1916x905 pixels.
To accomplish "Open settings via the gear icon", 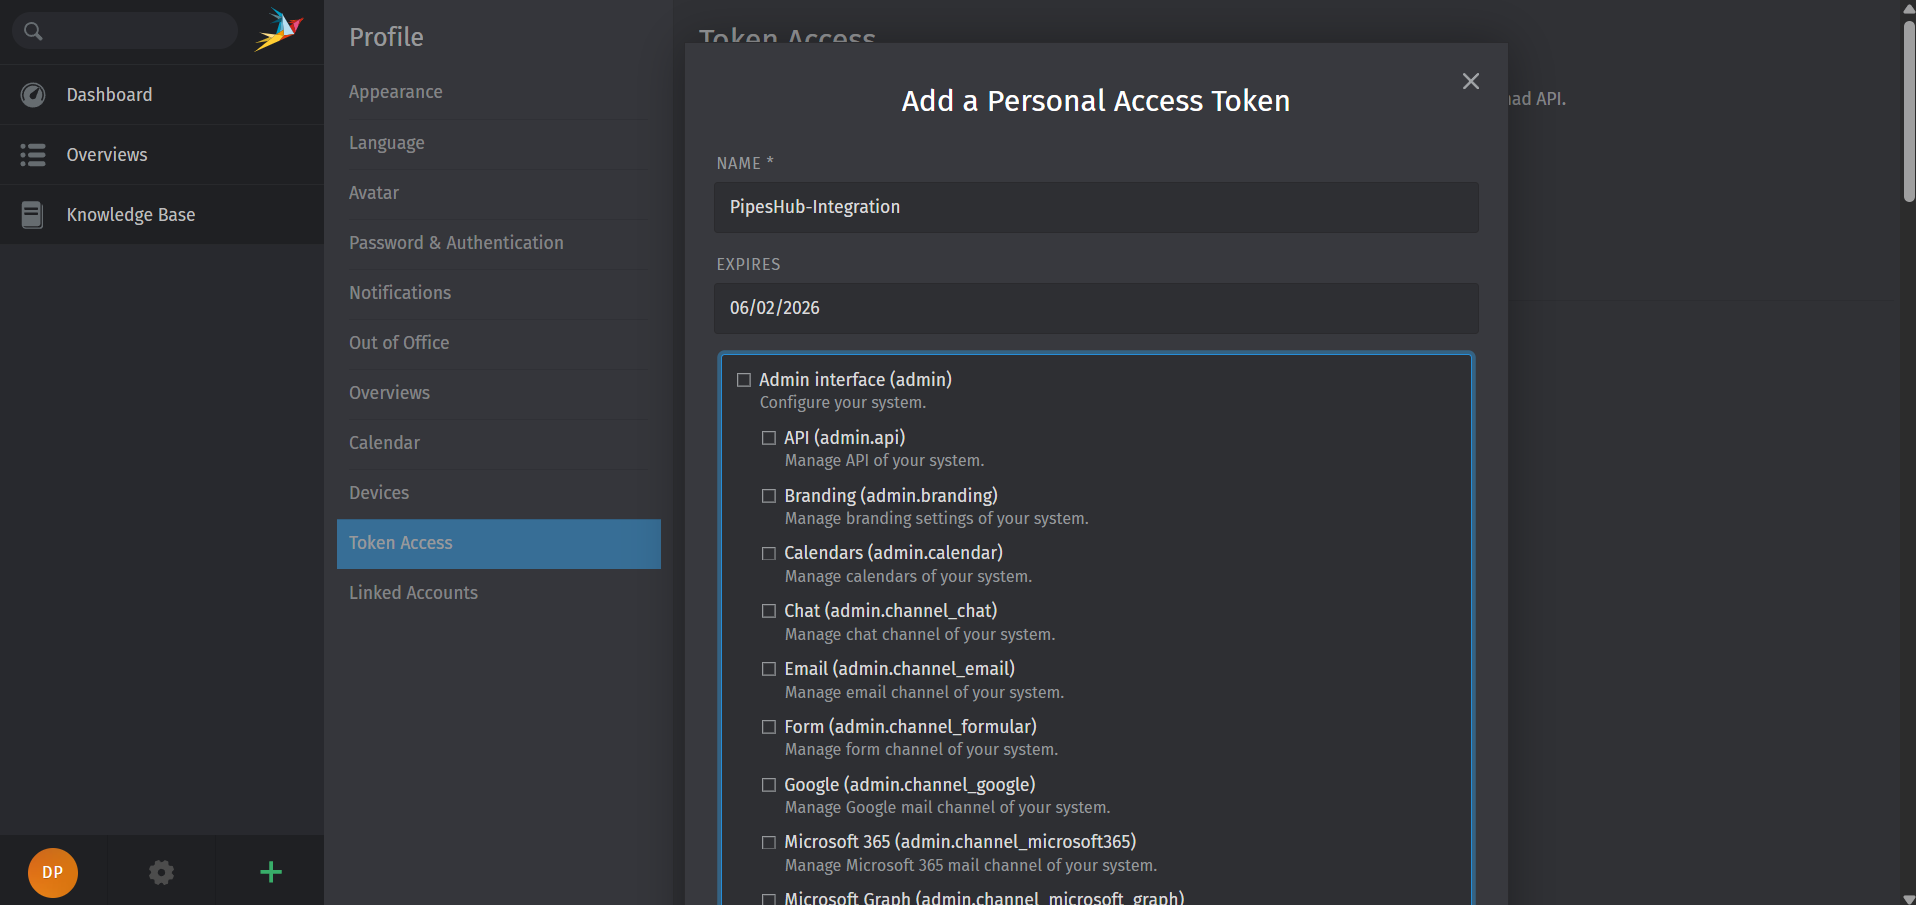I will click(161, 872).
